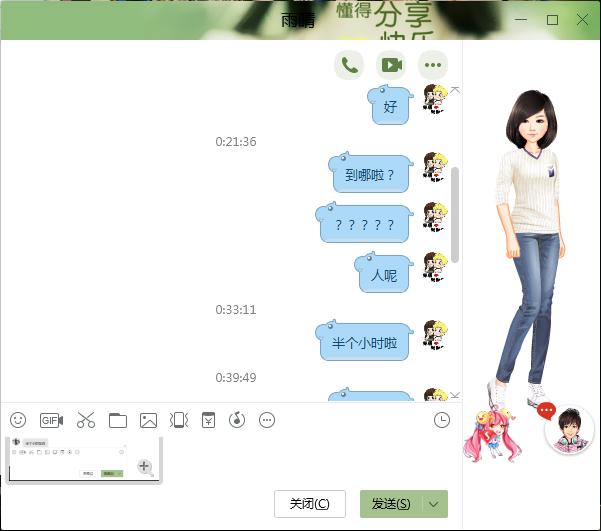Click the timestamp 0:39:49
This screenshot has width=601, height=531.
point(236,378)
